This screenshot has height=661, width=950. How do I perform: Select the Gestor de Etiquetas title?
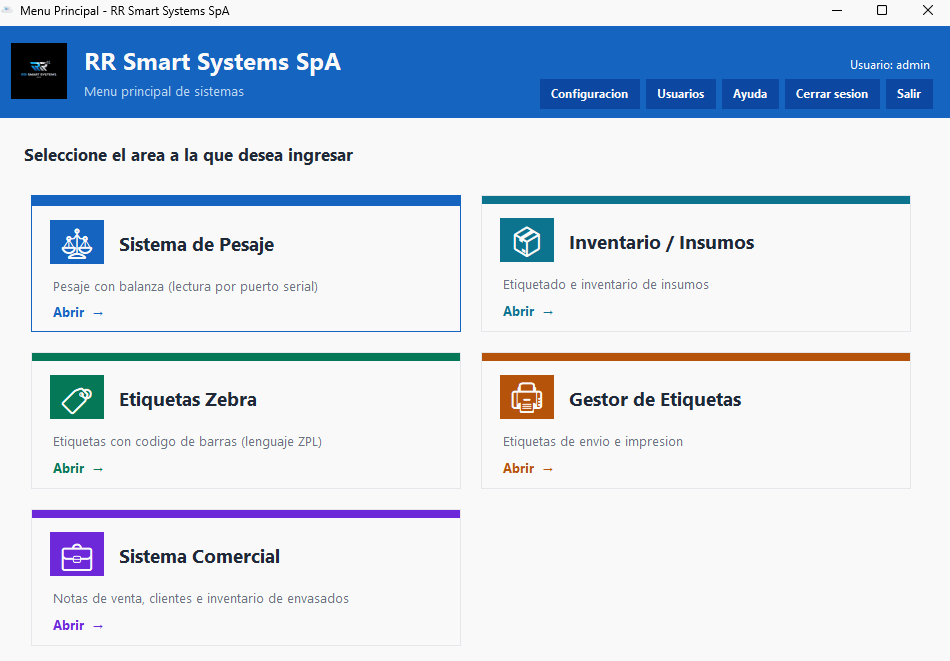[655, 400]
